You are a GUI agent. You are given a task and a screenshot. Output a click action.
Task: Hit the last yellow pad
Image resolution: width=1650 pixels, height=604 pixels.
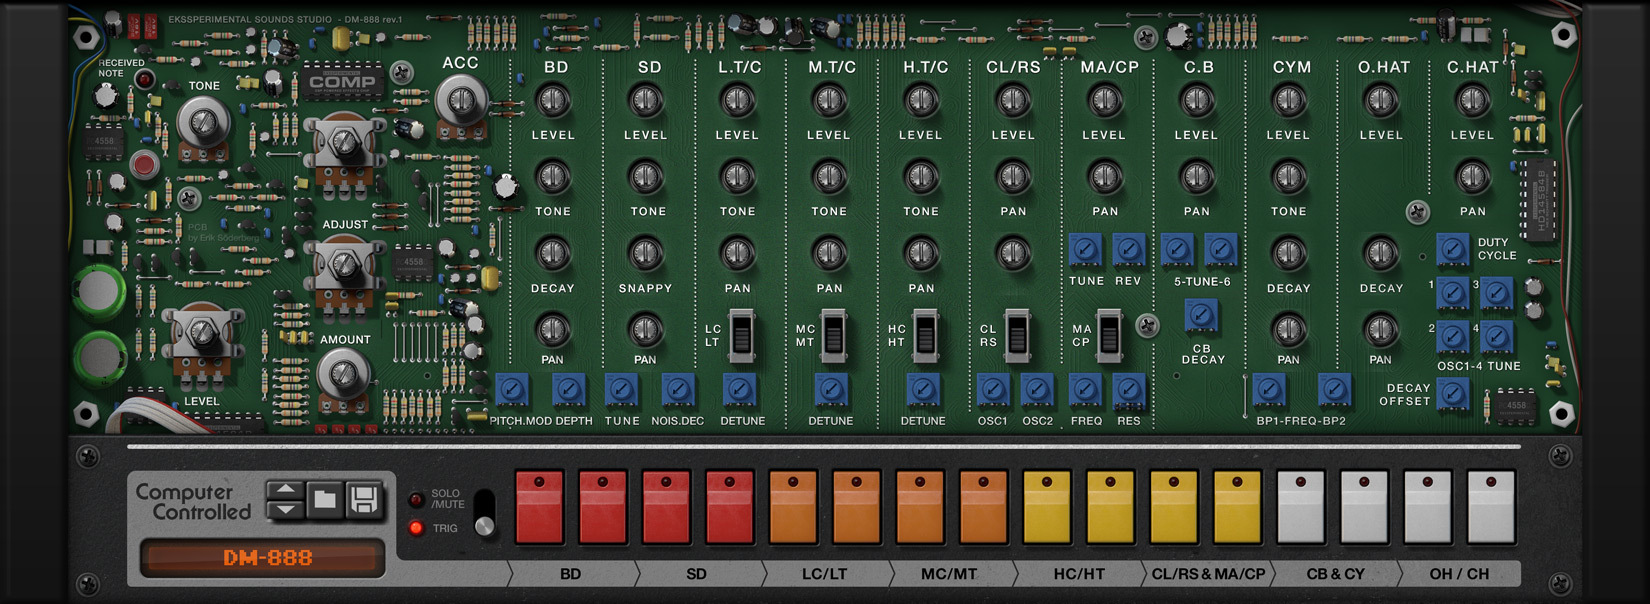coord(1238,507)
